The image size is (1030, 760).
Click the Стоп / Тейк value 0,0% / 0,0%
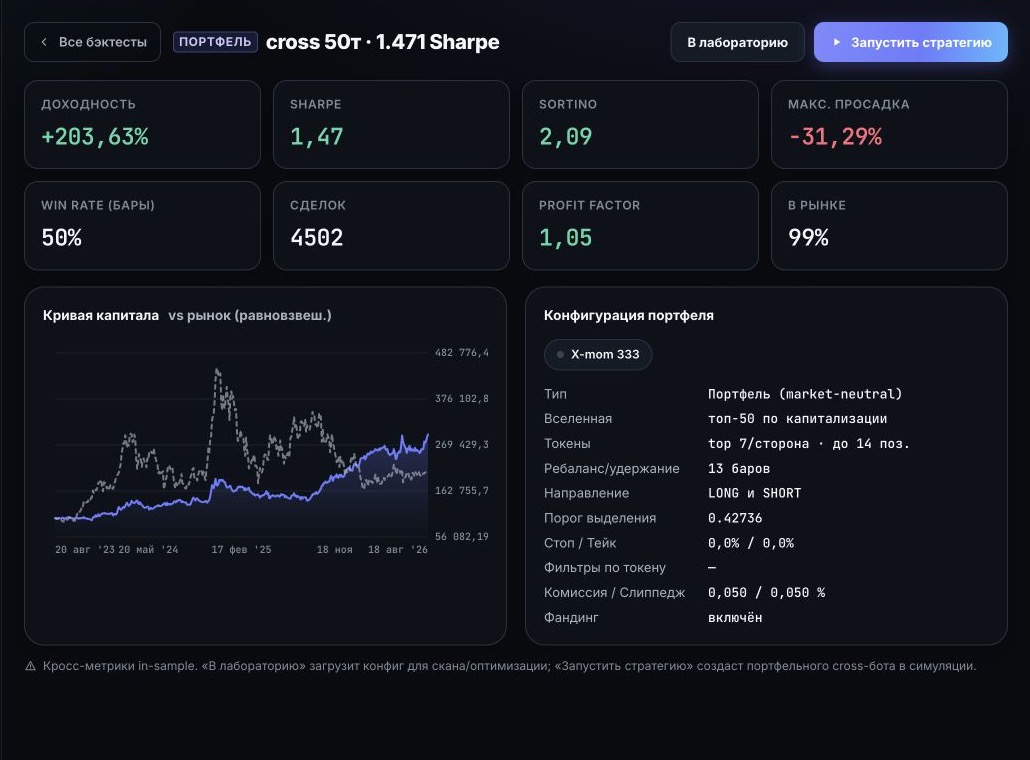[751, 543]
